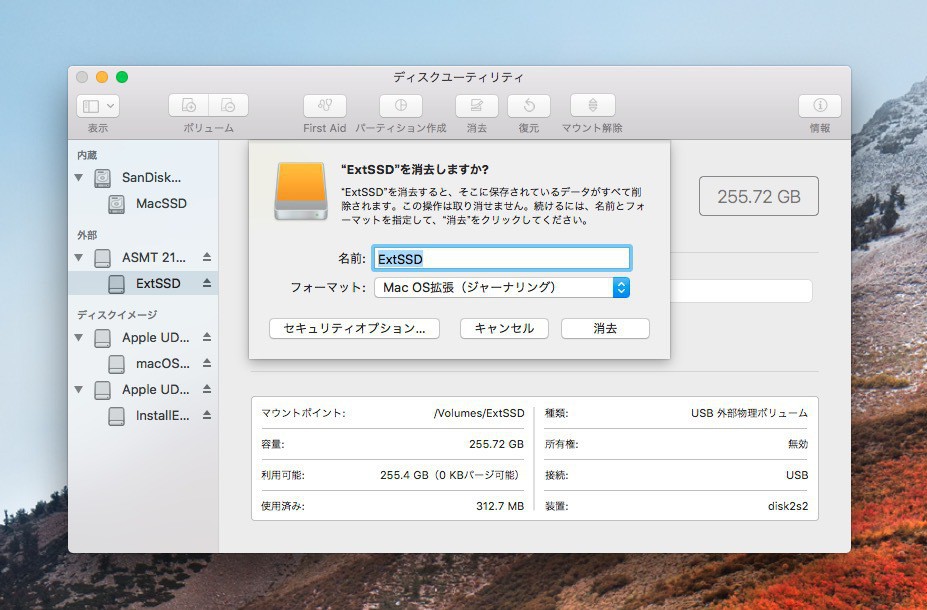The image size is (927, 610).
Task: Eject the ExtSSD volume in sidebar
Action: coord(207,284)
